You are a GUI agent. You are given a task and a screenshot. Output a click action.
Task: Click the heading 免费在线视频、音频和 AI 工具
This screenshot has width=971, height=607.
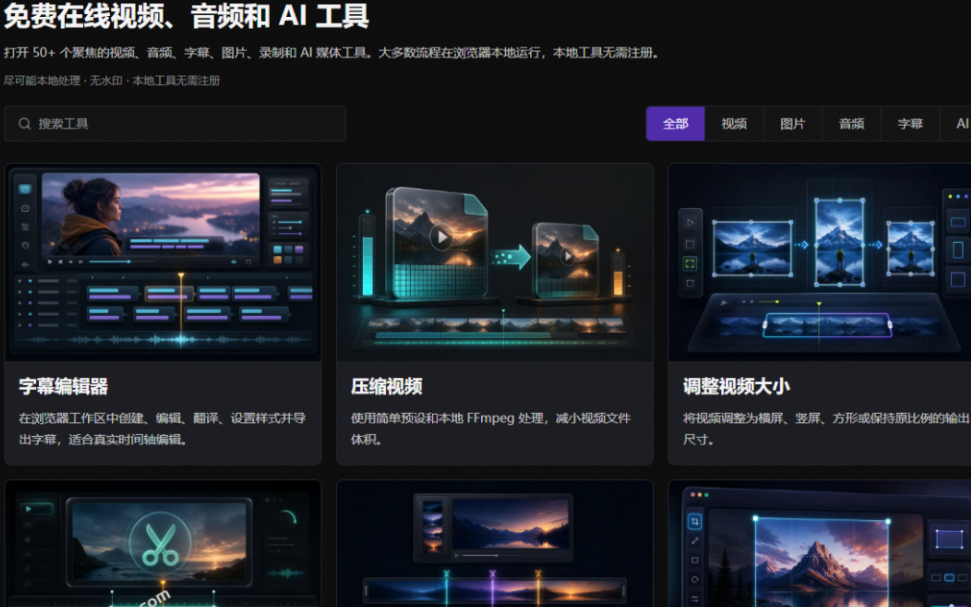186,15
